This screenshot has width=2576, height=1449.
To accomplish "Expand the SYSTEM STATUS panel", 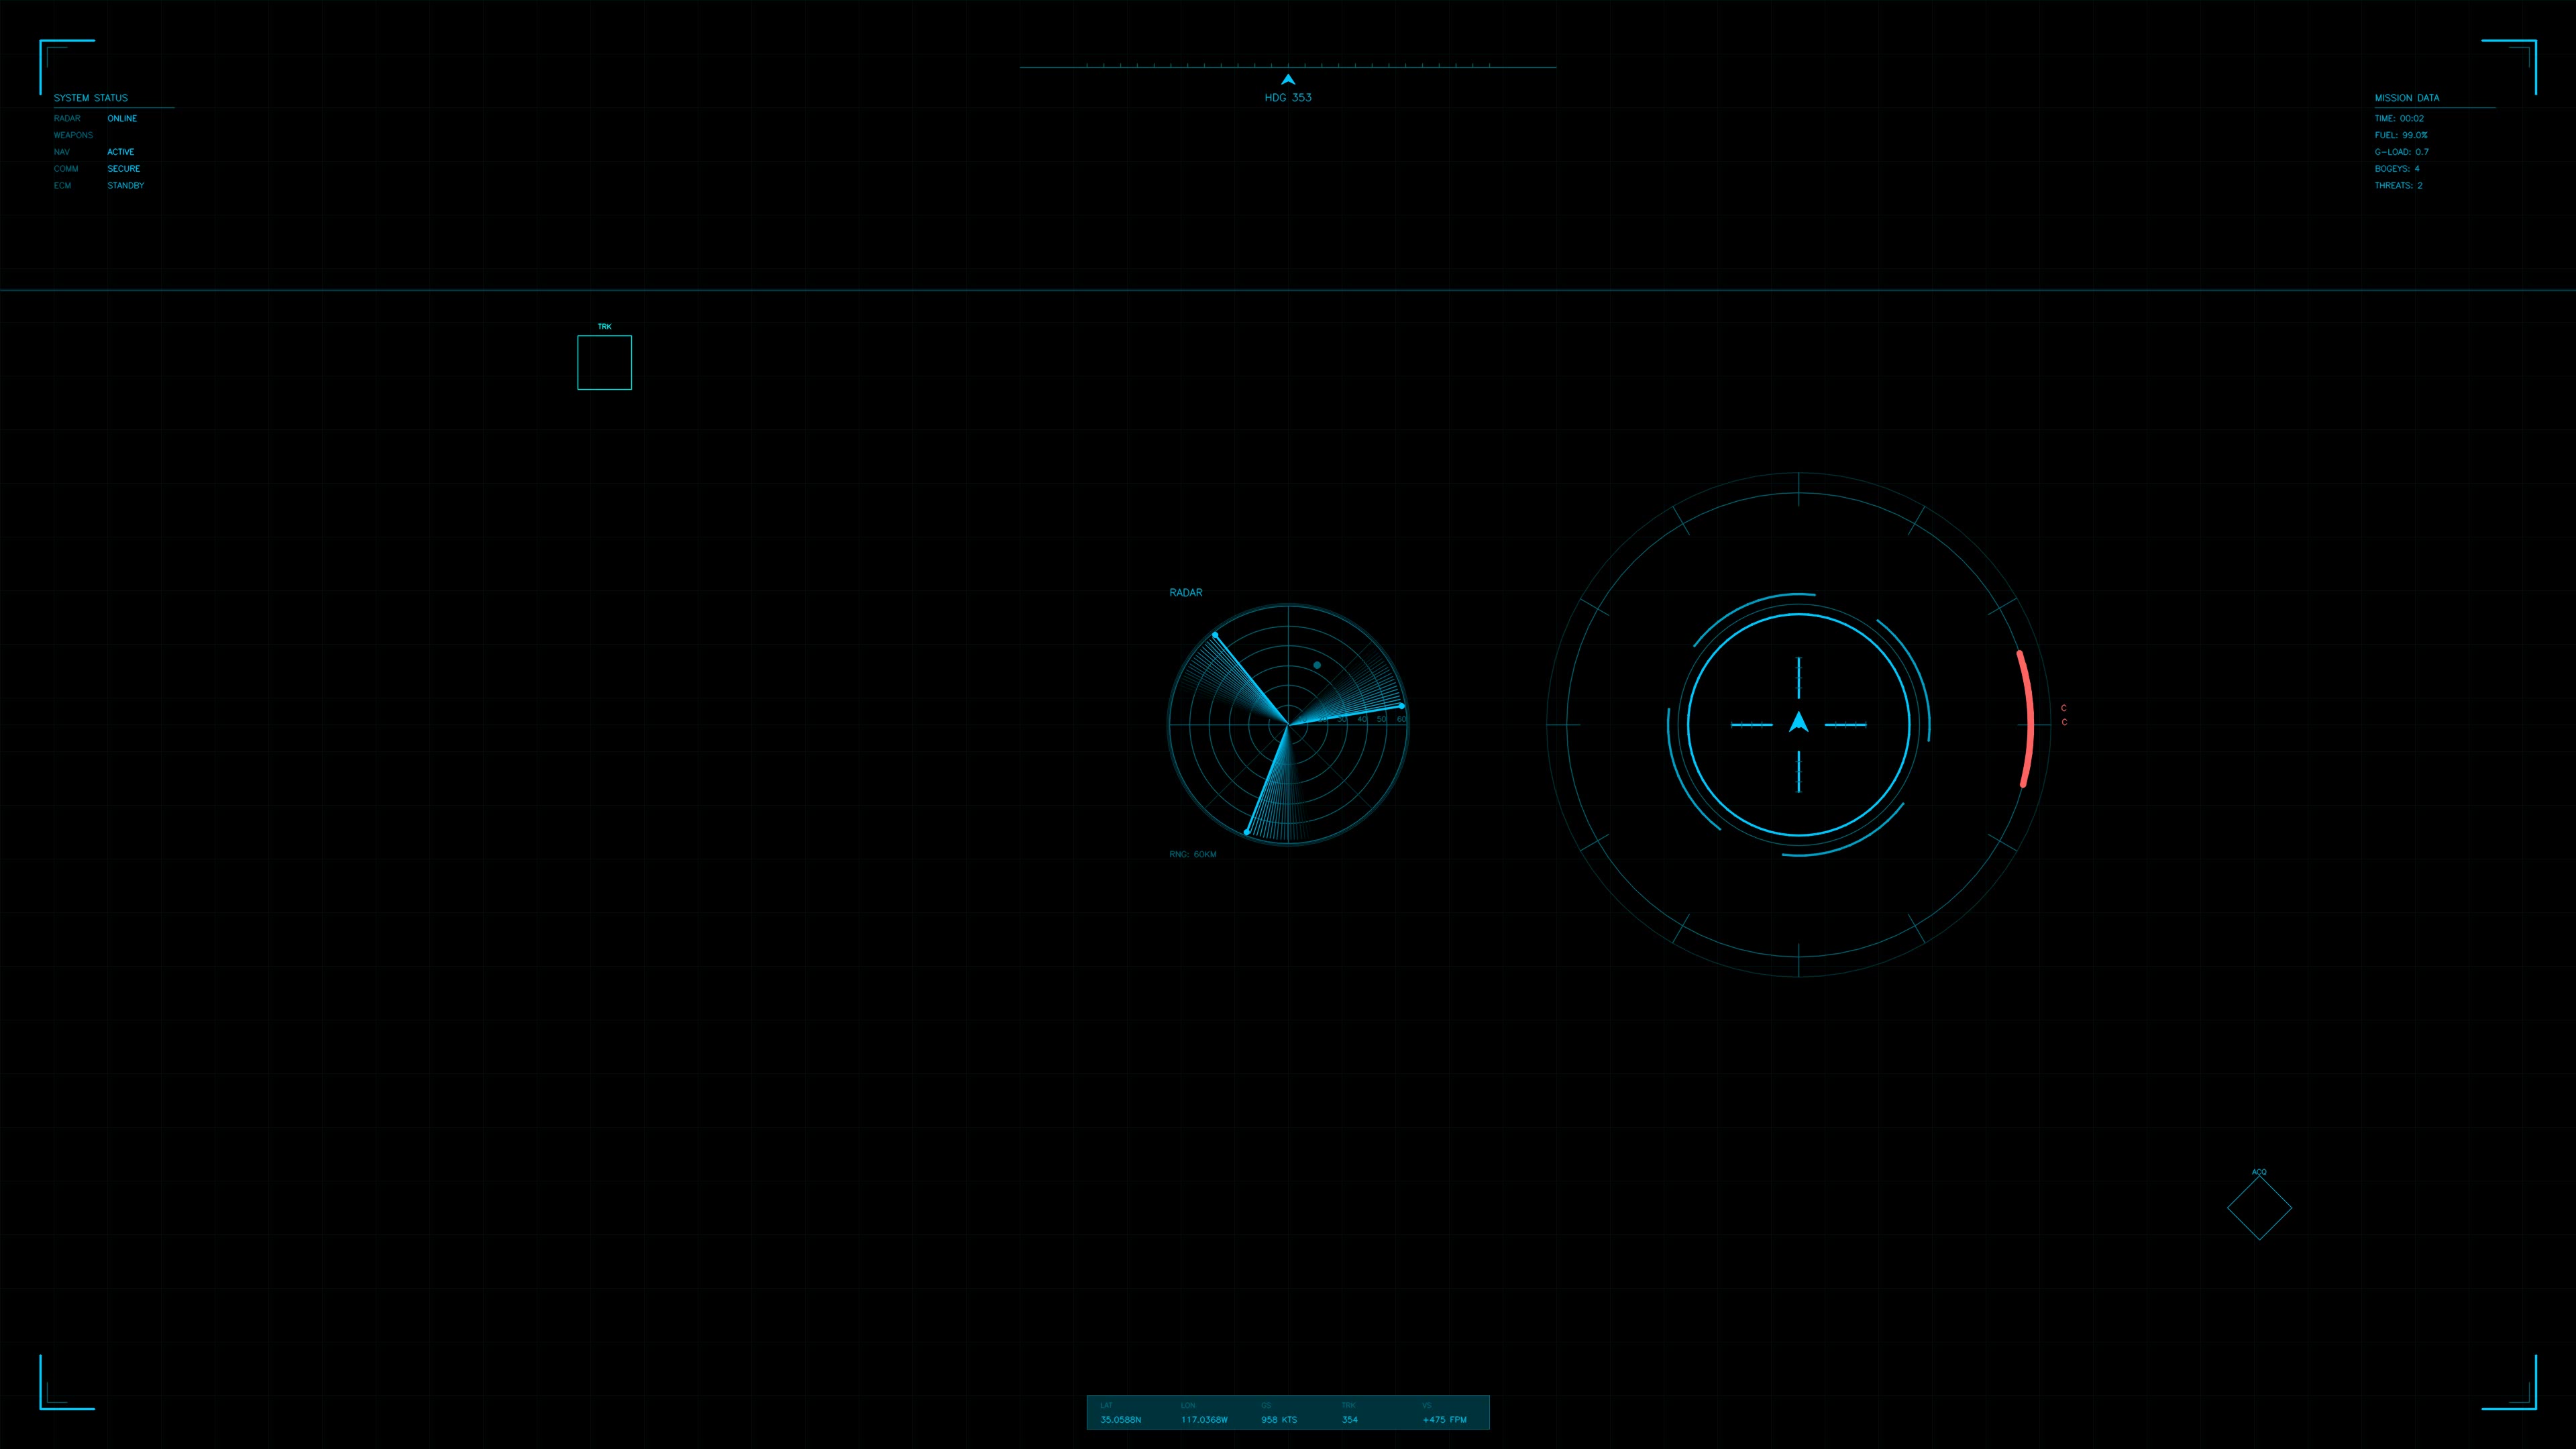I will click(x=91, y=98).
